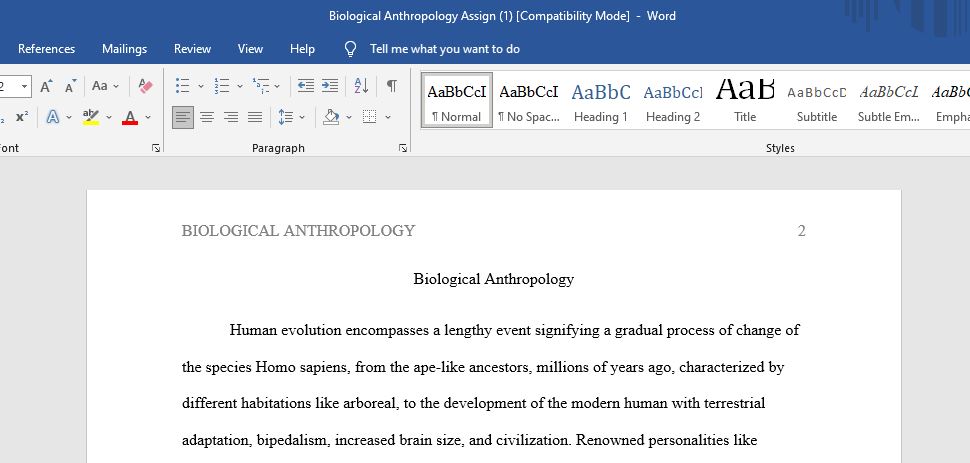Click the page number 2 in header
This screenshot has height=463, width=970.
(x=802, y=231)
